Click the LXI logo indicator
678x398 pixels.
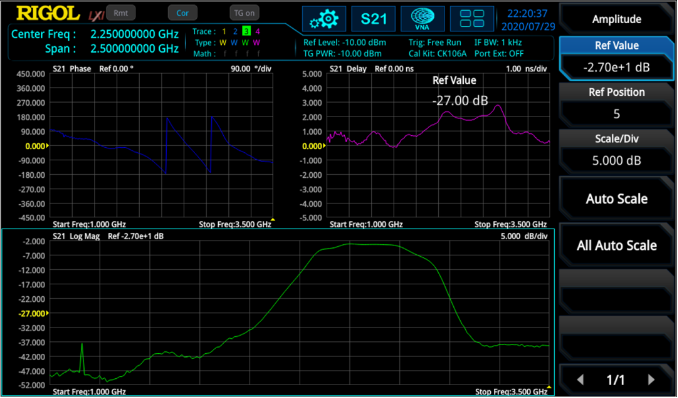(x=96, y=16)
